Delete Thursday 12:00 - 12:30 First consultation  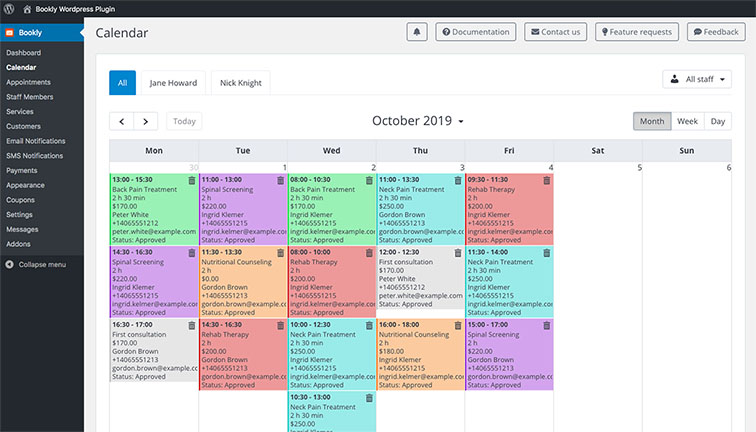[x=458, y=253]
